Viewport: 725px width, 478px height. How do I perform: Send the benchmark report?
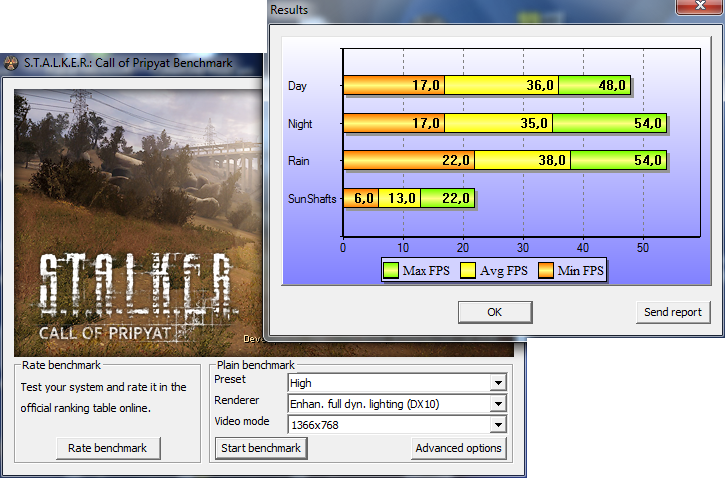point(673,313)
